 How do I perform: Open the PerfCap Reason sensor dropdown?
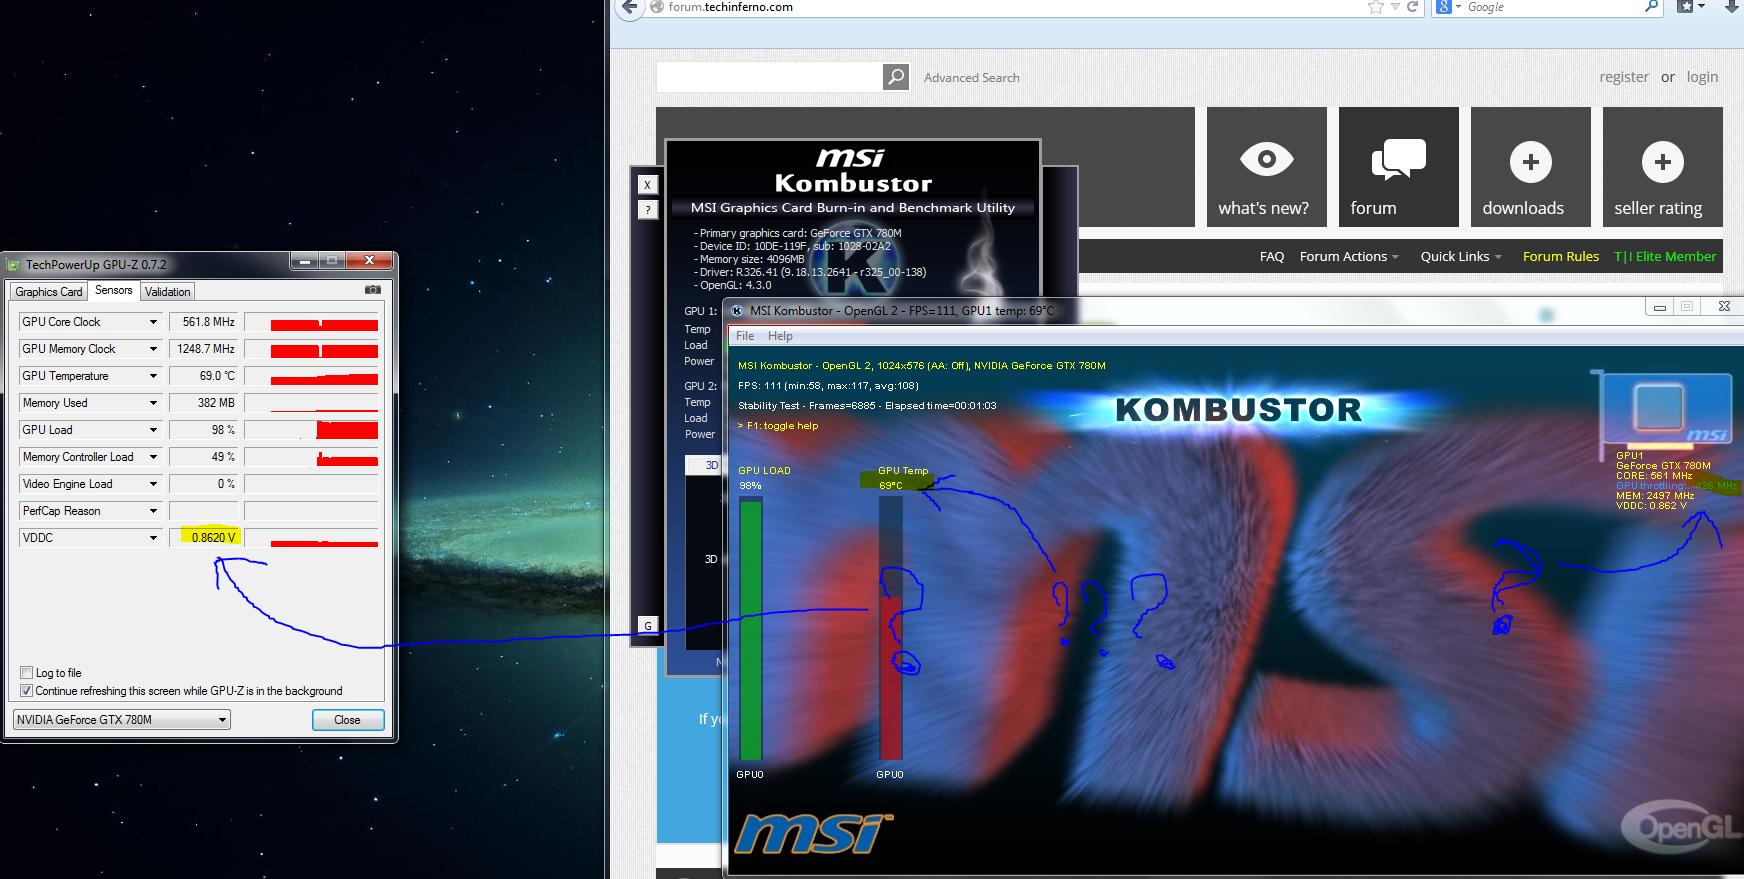153,511
